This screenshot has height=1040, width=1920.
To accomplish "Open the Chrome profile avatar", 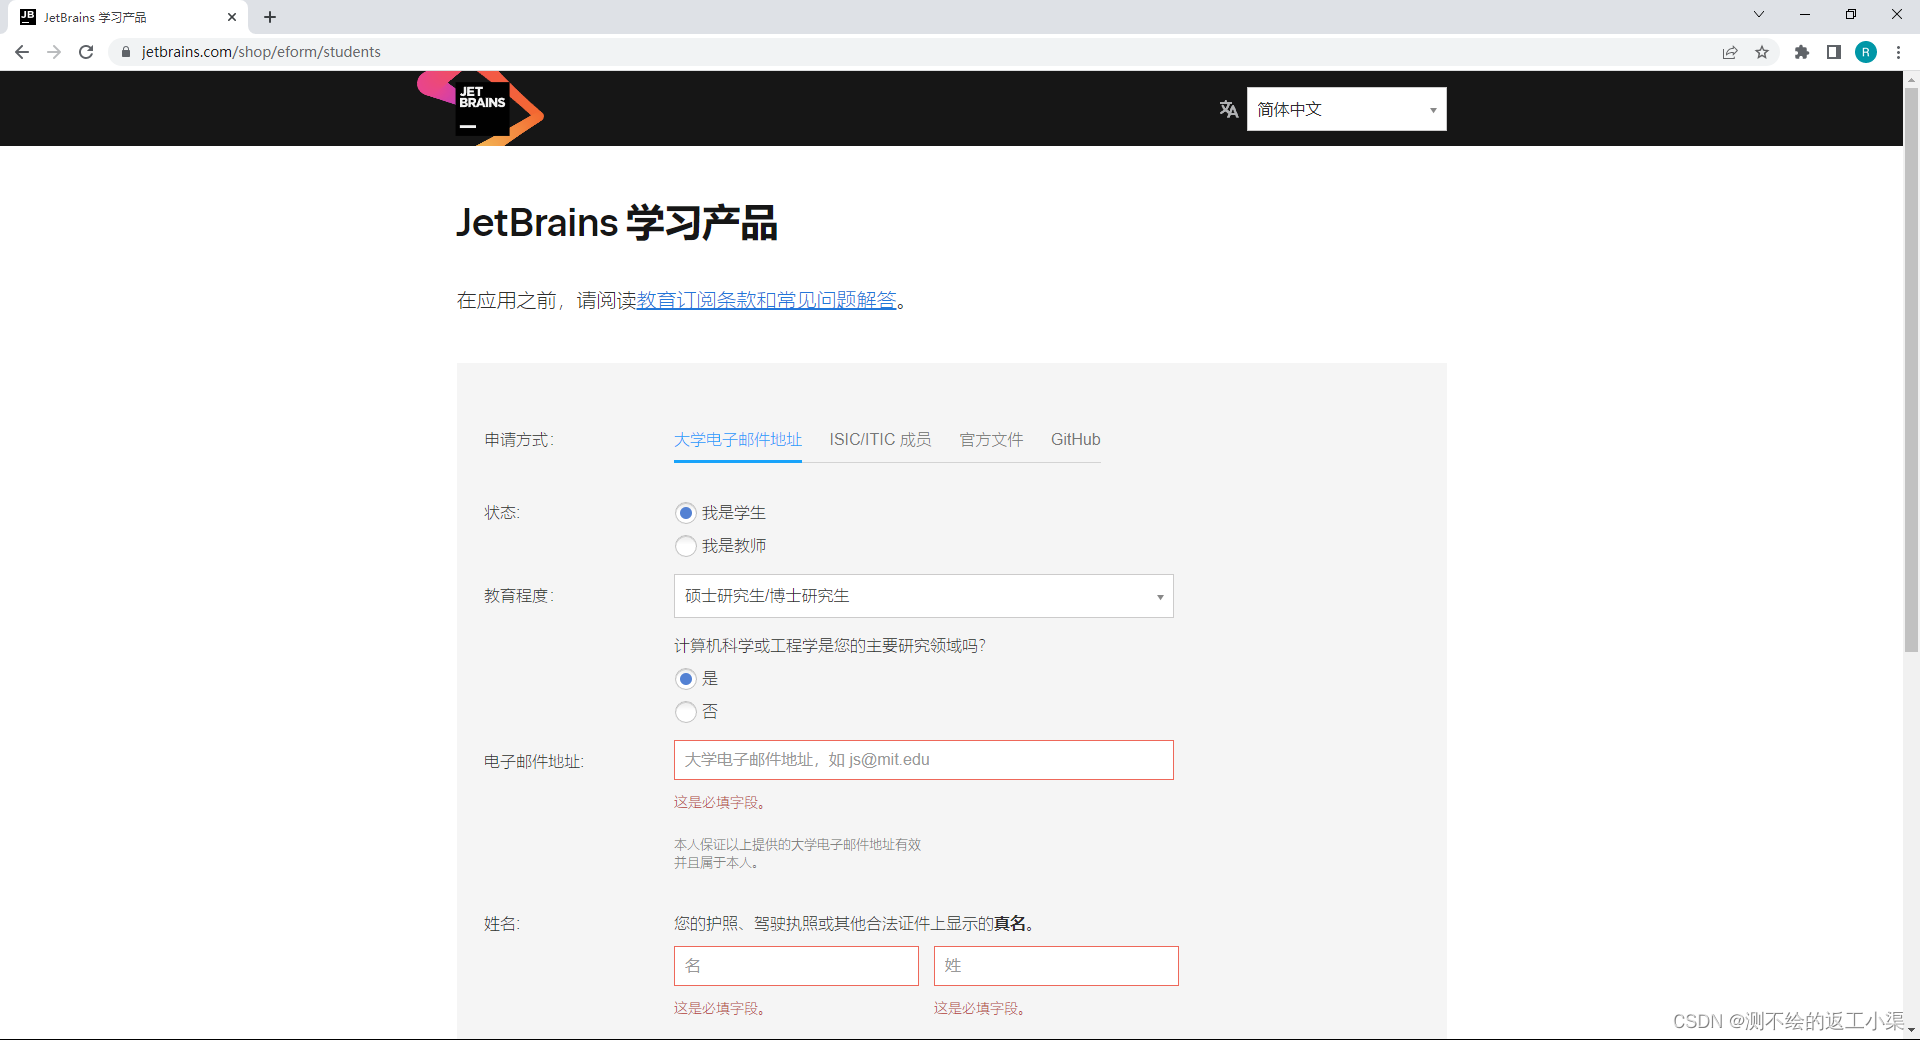I will coord(1866,52).
